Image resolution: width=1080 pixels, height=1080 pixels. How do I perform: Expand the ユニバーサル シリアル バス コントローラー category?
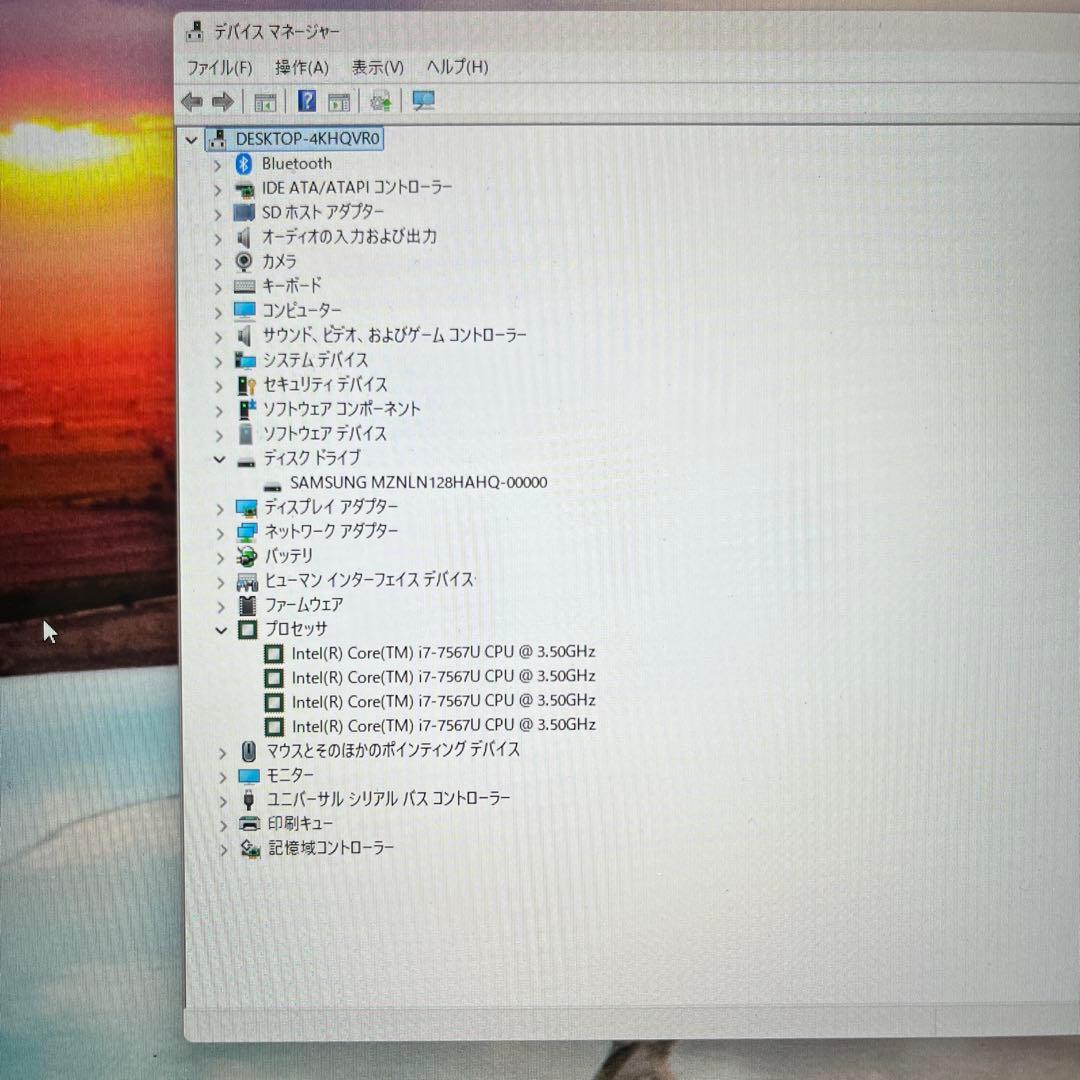coord(222,800)
